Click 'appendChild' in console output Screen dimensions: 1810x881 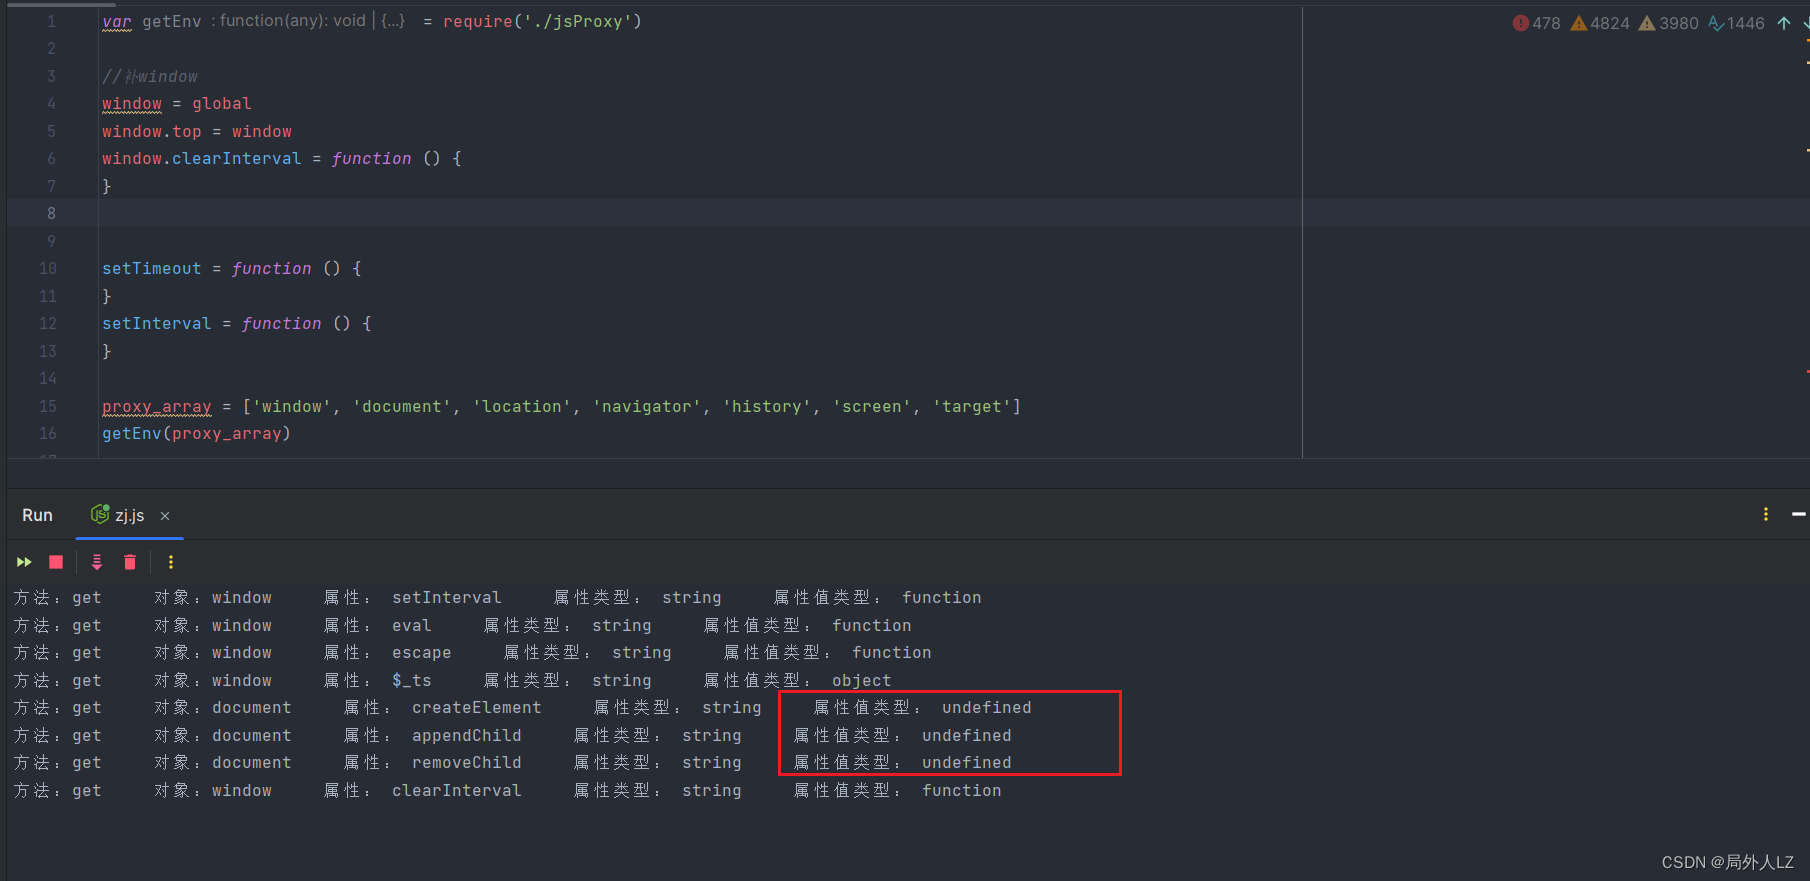467,735
